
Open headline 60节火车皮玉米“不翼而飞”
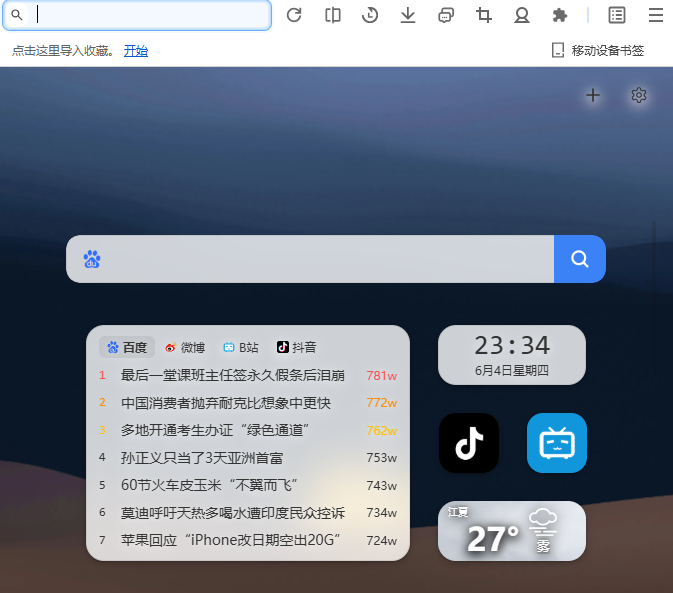click(x=209, y=485)
